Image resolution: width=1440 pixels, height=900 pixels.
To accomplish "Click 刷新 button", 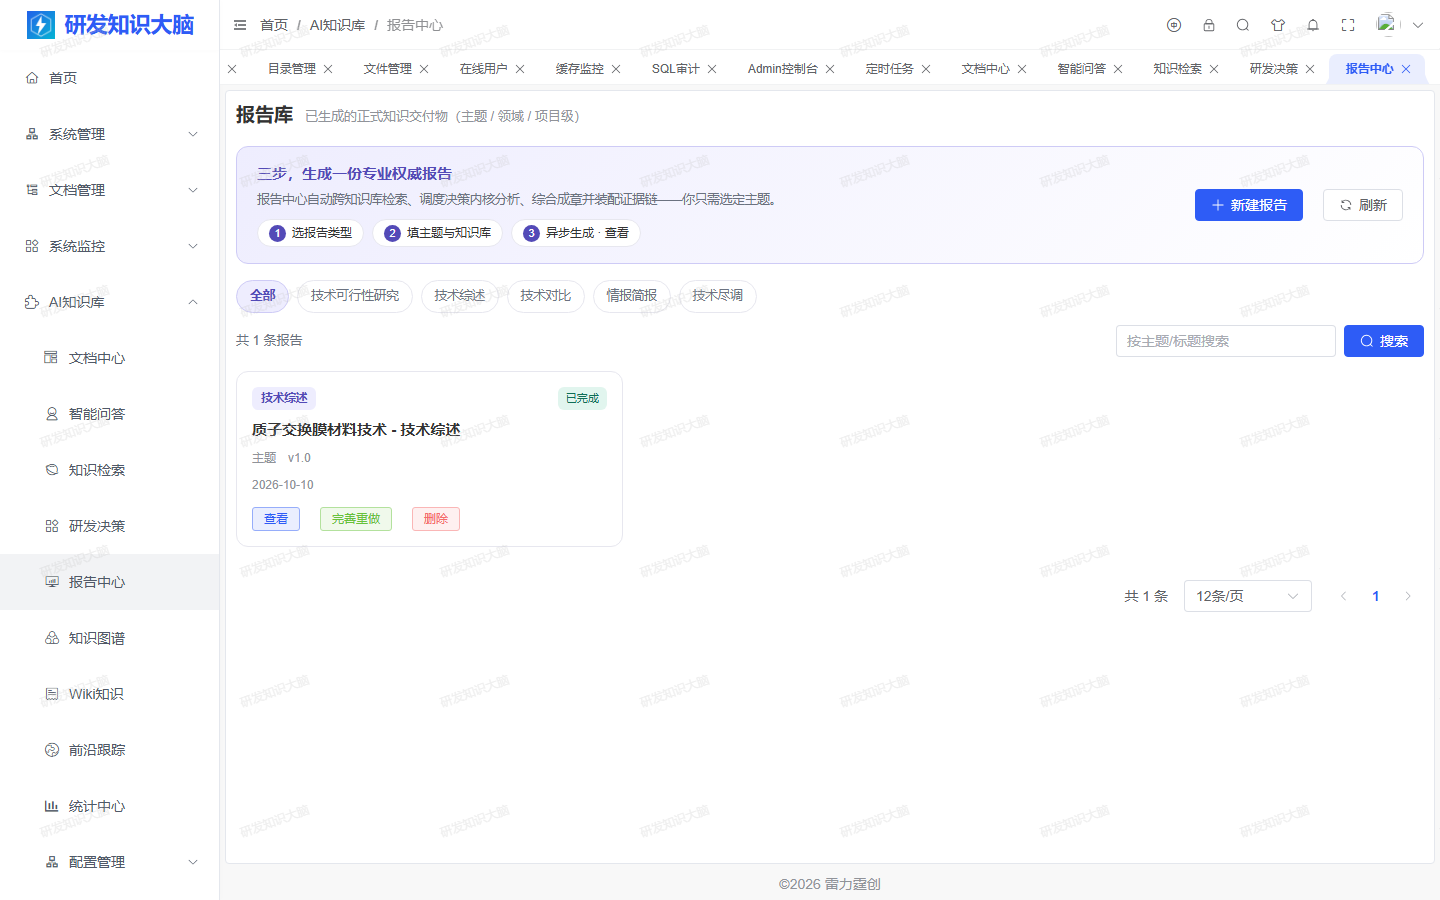I will [1362, 205].
